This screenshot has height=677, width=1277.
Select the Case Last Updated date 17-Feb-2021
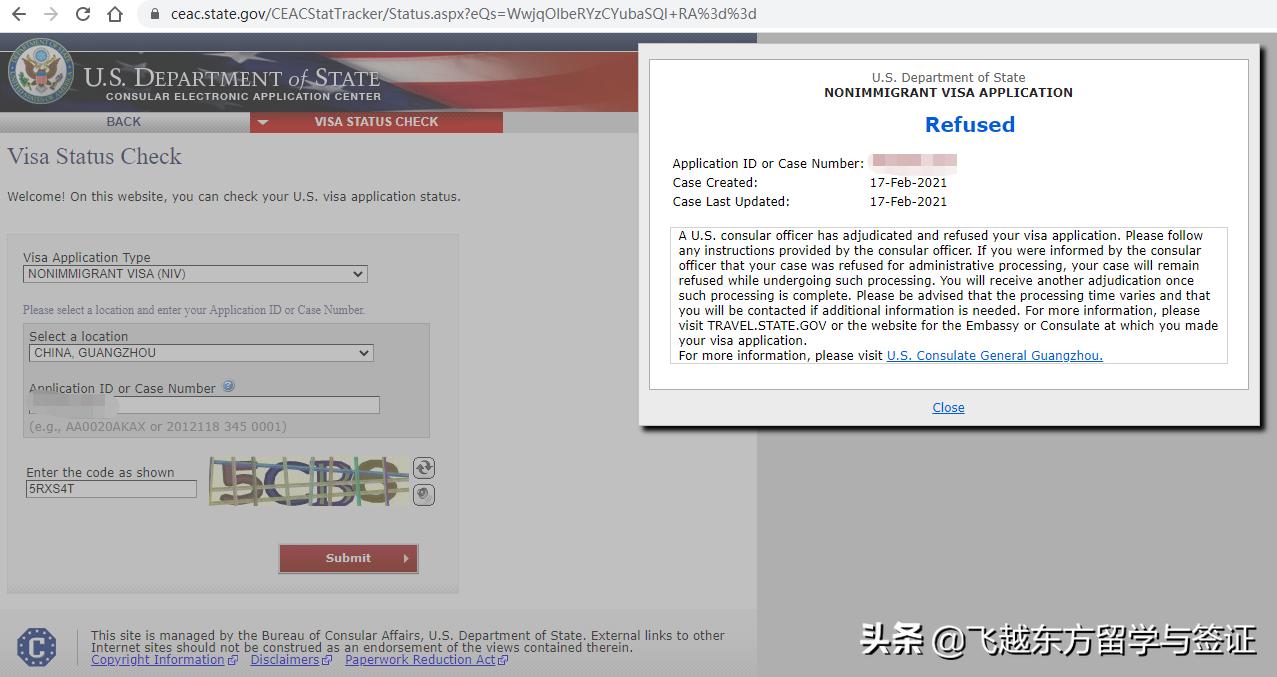coord(908,201)
